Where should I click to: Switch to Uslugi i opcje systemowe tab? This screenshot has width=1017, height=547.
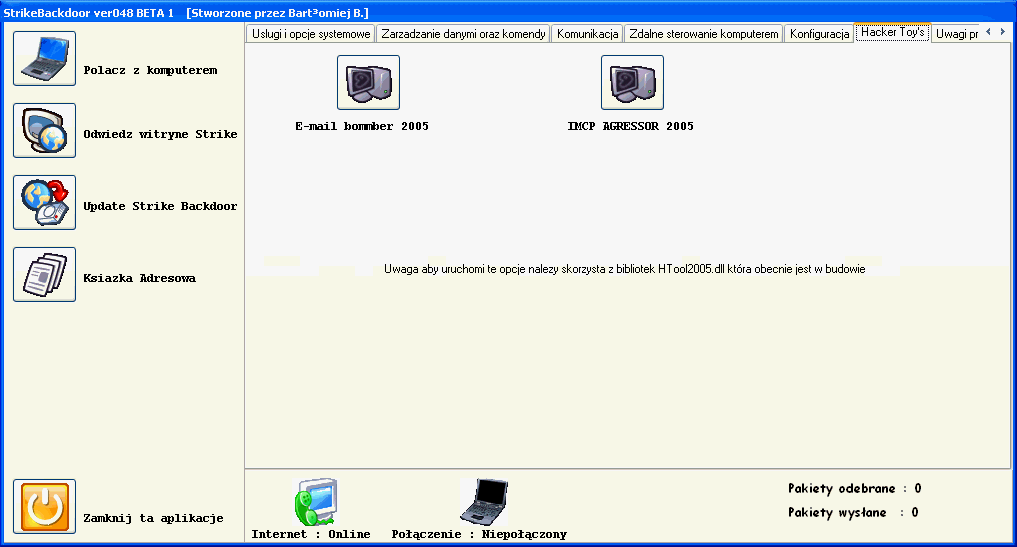coord(311,34)
